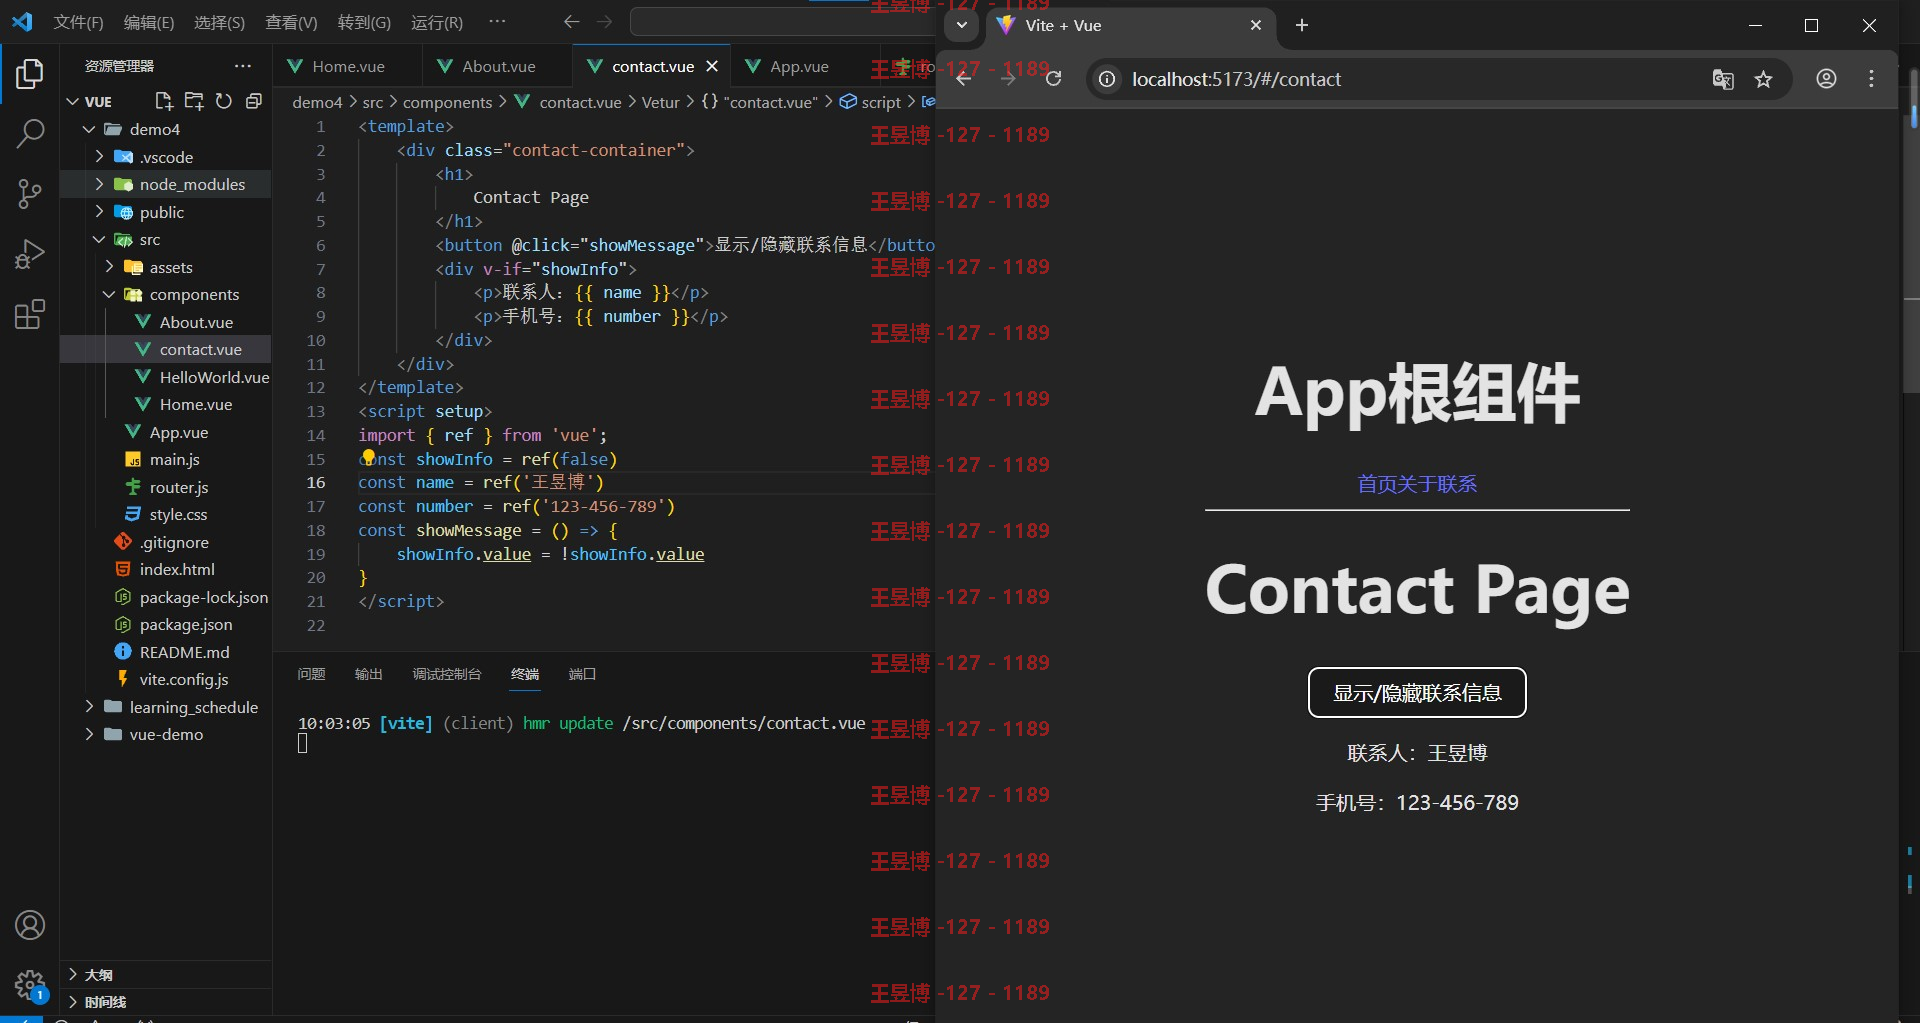Viewport: 1920px width, 1023px height.
Task: Open Source Control view
Action: (30, 194)
